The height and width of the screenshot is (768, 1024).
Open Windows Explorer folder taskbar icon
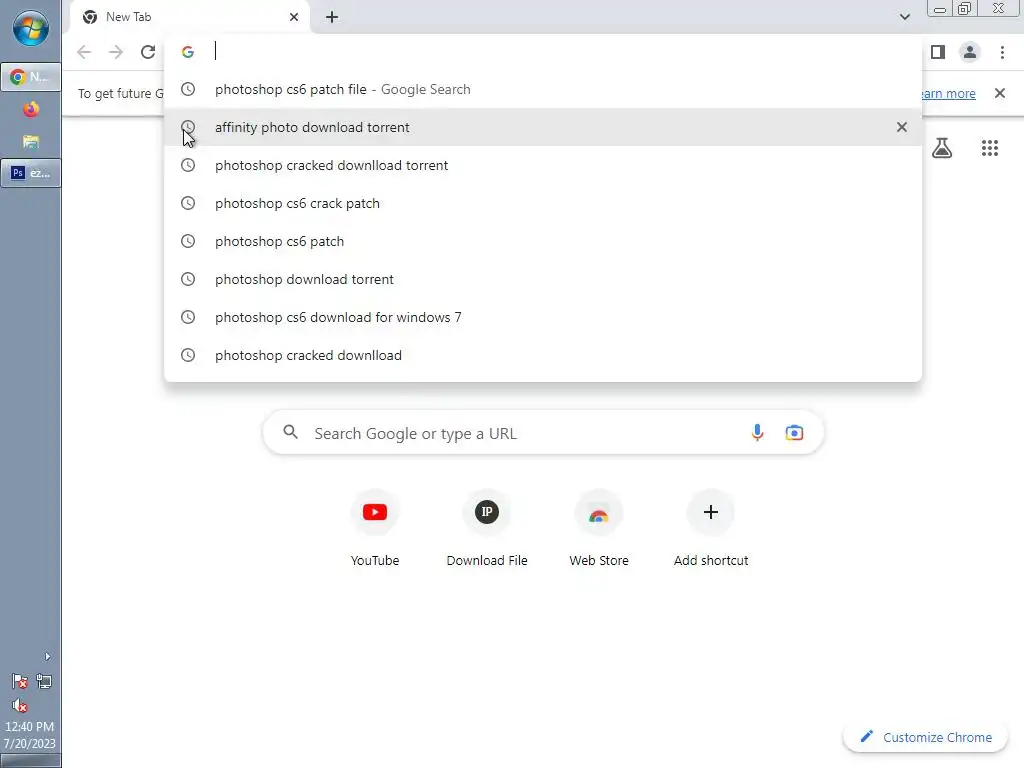pos(31,141)
